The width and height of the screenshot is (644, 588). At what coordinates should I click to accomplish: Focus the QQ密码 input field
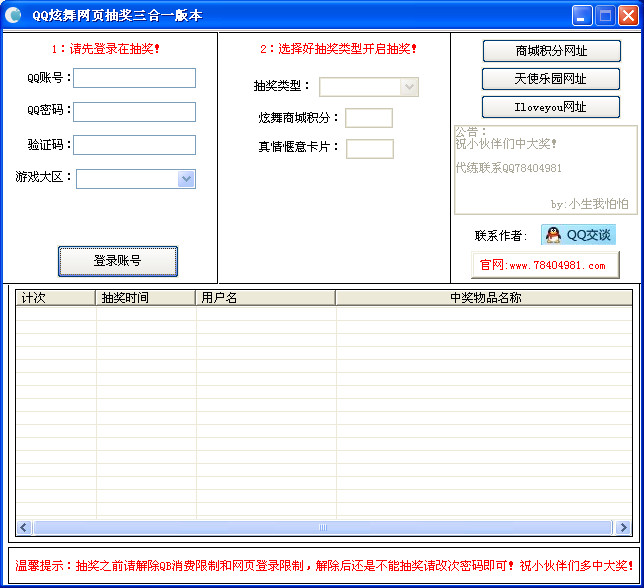(134, 112)
